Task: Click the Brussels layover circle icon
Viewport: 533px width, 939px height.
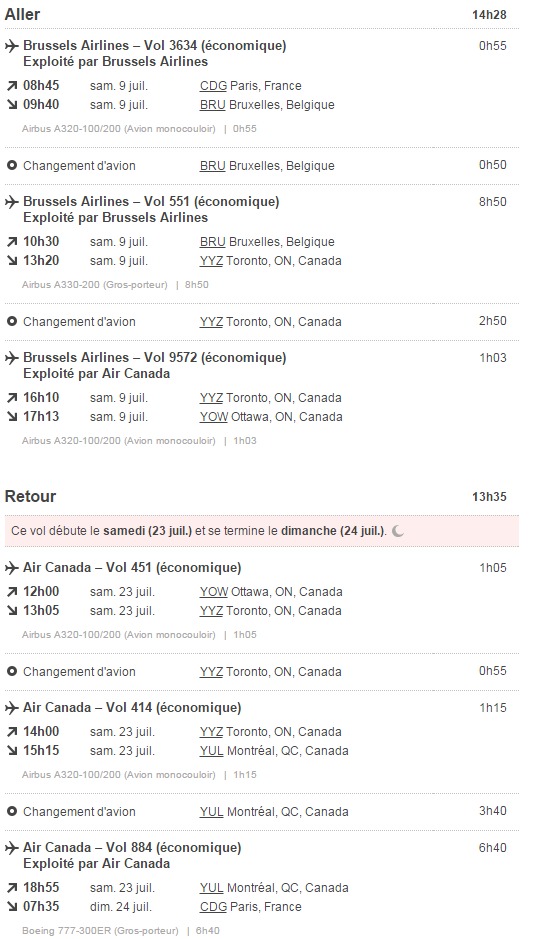Action: (11, 165)
